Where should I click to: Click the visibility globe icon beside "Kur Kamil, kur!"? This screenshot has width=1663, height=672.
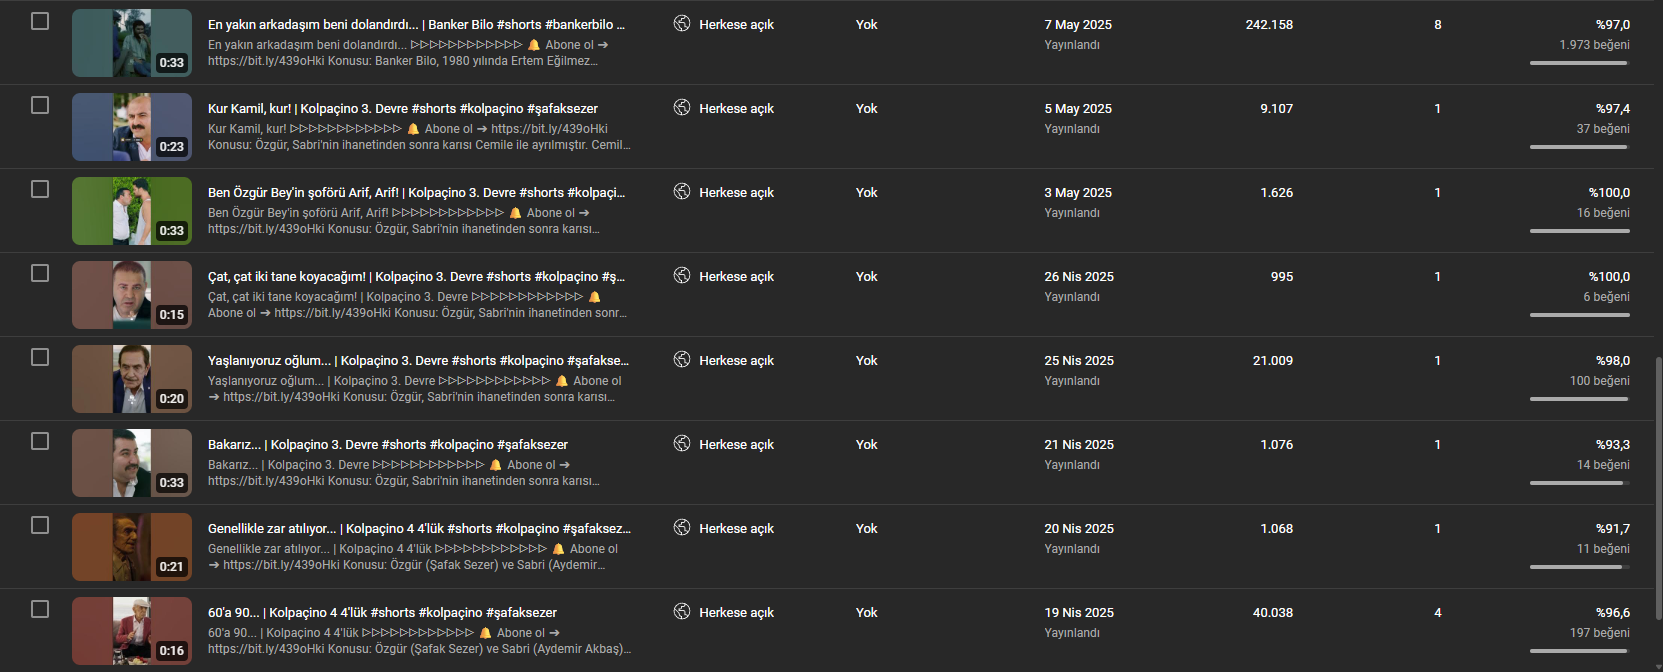coord(682,107)
